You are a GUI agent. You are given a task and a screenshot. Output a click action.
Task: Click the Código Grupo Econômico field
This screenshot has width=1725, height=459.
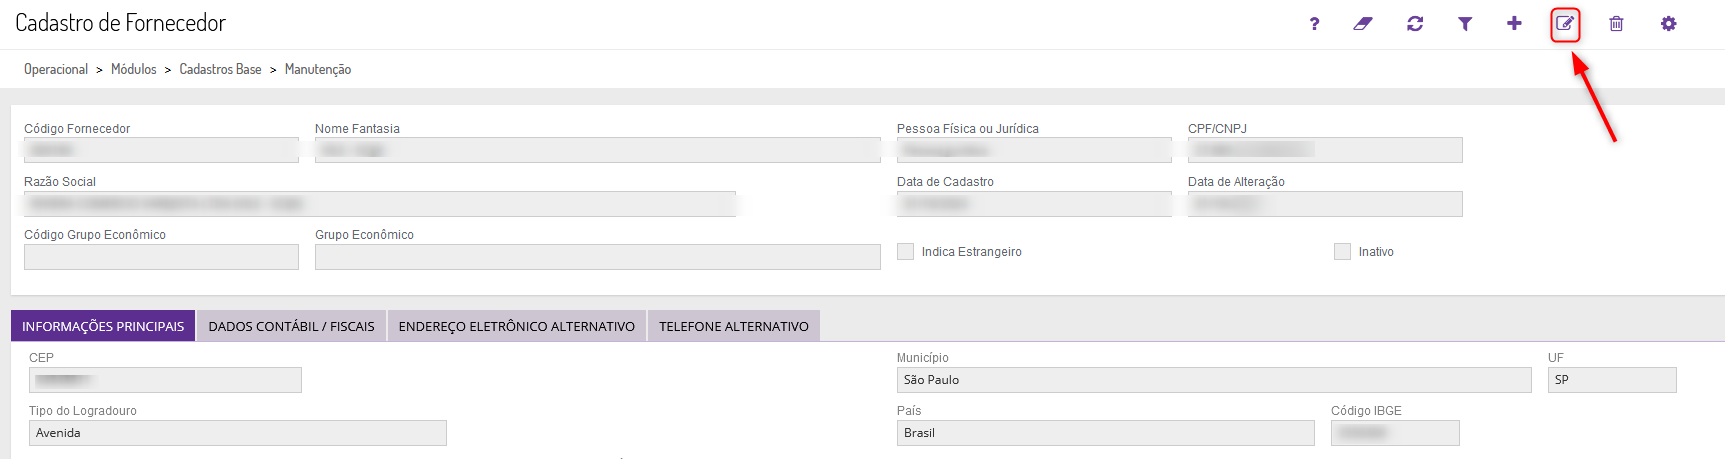coord(161,257)
